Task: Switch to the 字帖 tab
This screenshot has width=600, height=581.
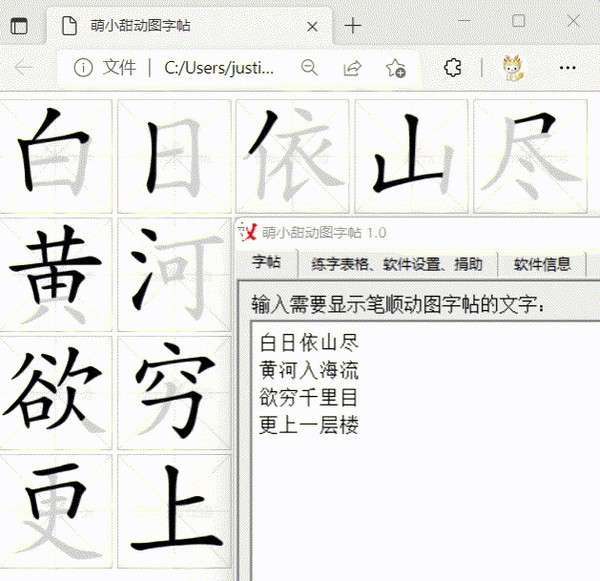Action: click(267, 263)
